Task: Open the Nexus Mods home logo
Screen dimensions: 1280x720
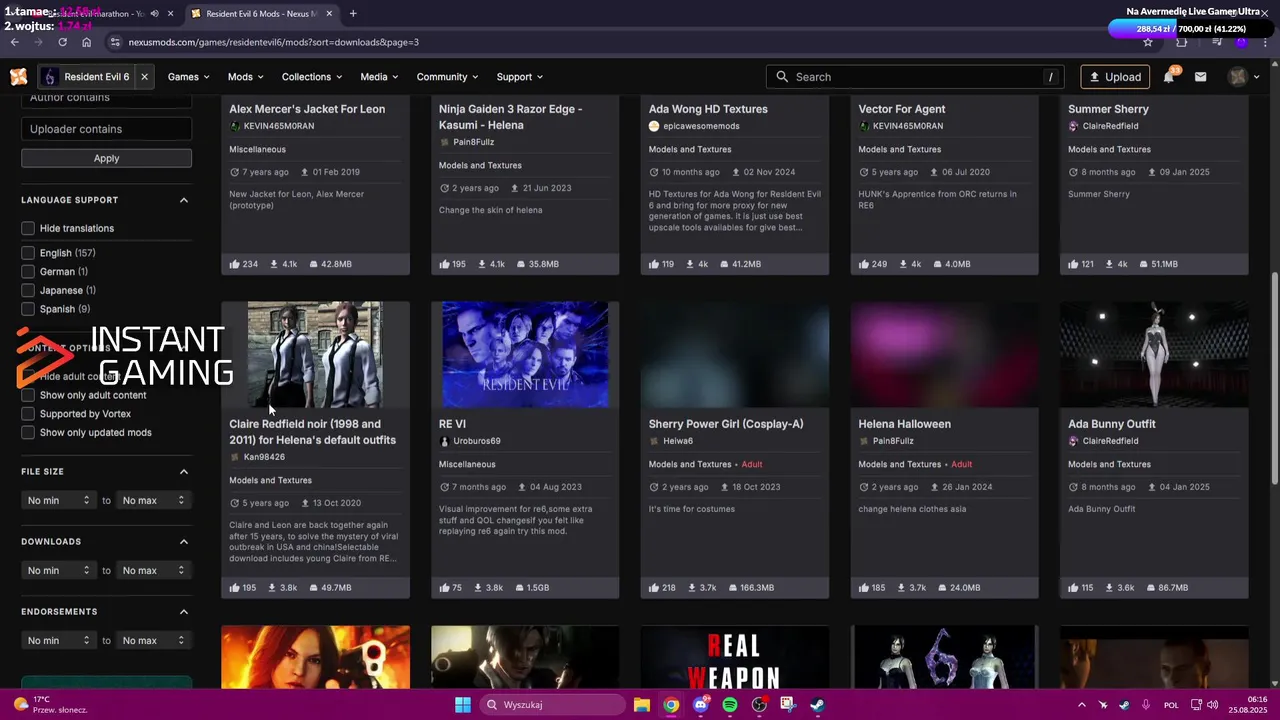Action: pos(18,77)
